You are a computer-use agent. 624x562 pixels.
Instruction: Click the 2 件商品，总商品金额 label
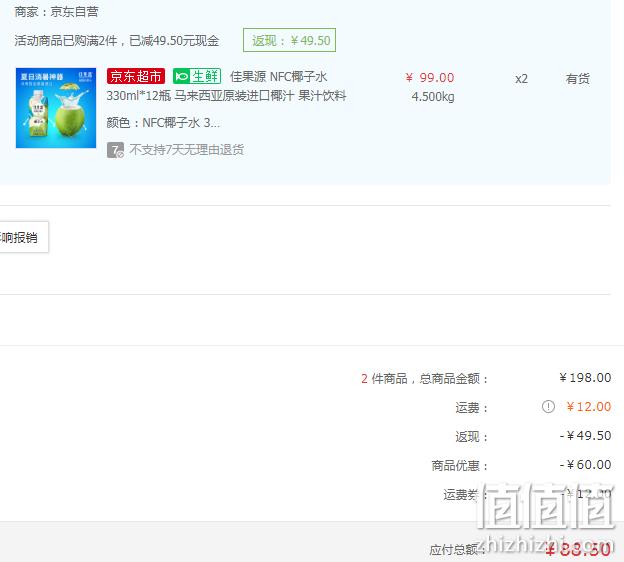click(x=425, y=379)
